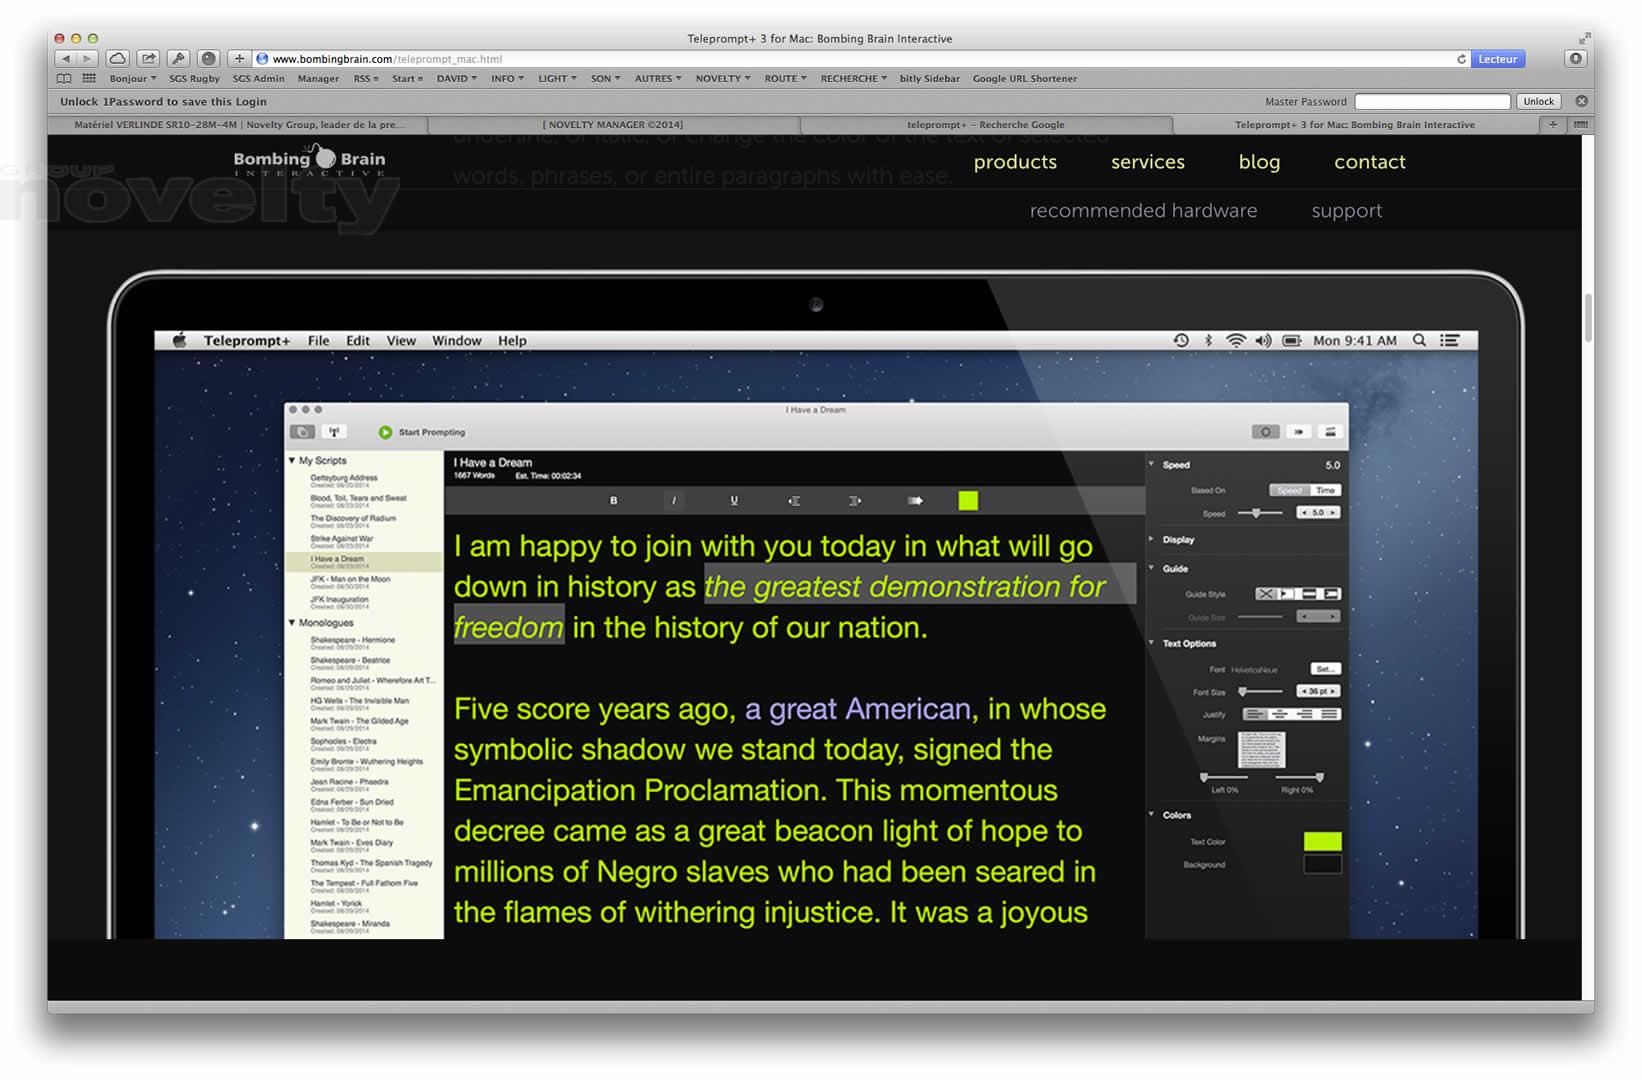Open the iCloud tabs button in Safari

coord(118,59)
